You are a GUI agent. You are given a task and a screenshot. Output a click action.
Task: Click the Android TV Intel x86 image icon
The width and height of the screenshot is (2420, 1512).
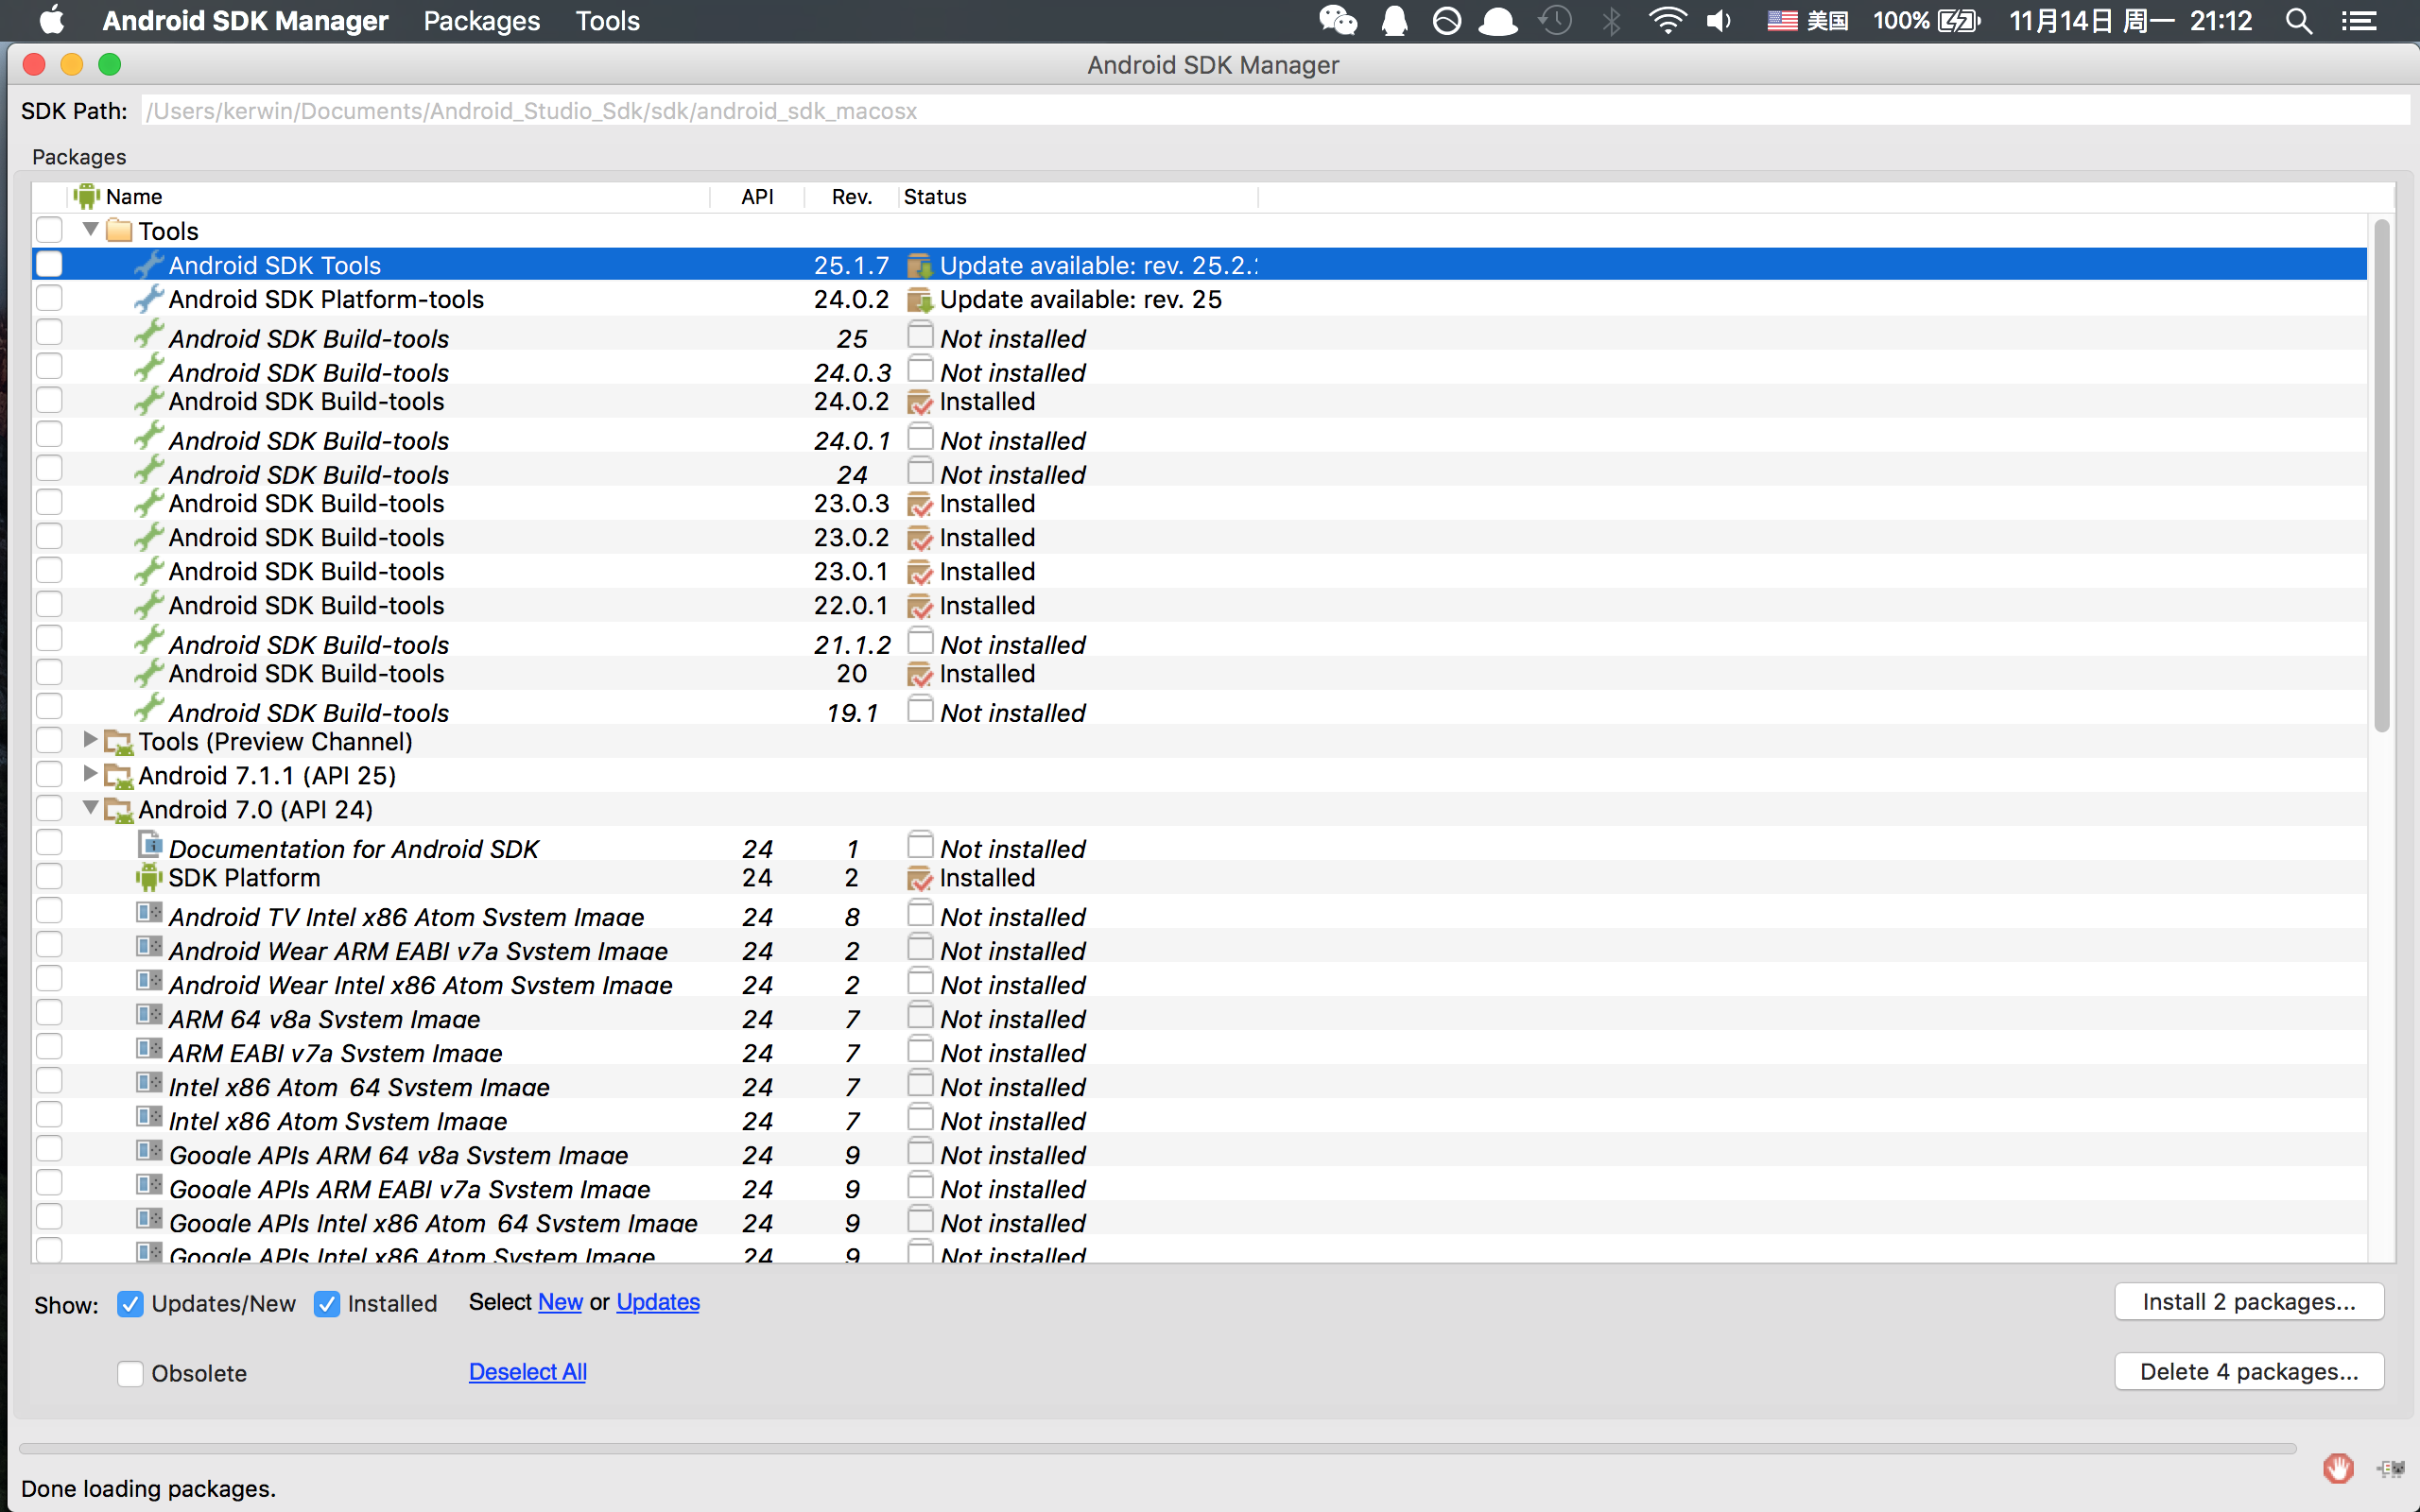pos(149,912)
